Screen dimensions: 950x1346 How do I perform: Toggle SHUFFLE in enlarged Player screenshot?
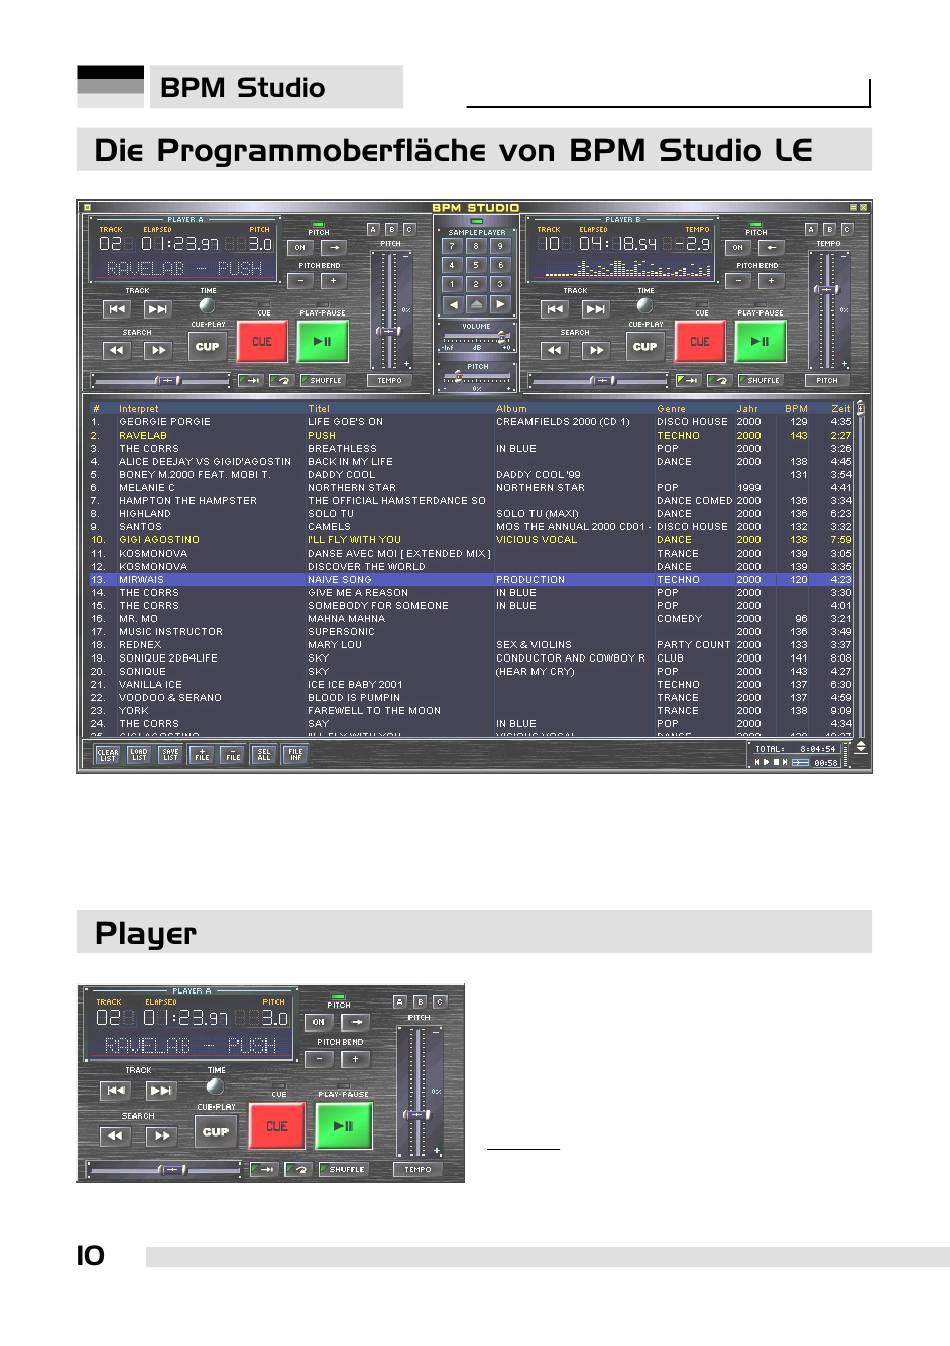pyautogui.click(x=343, y=1169)
